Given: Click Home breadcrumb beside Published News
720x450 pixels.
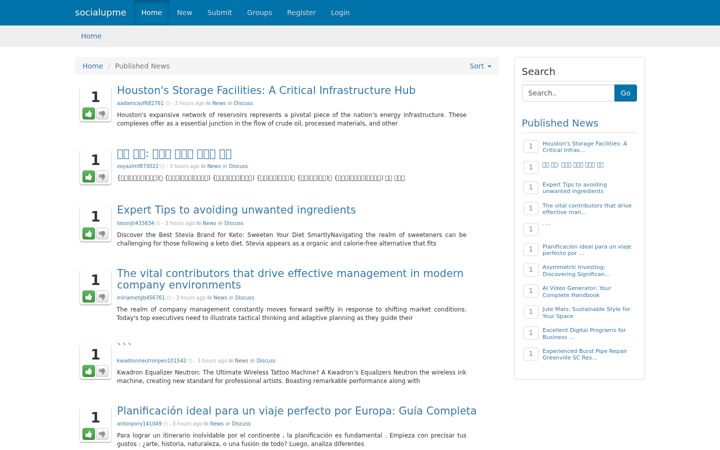Looking at the screenshot, I should 93,66.
